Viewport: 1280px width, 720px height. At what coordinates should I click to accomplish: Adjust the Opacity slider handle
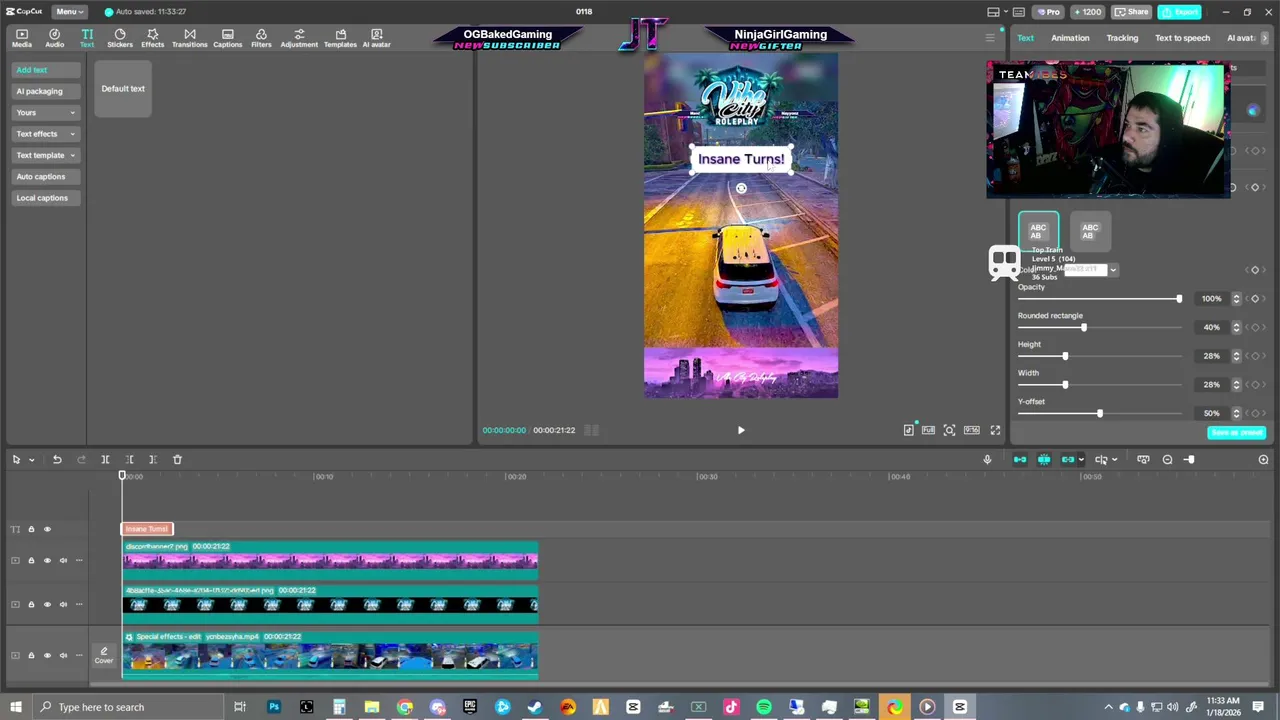pos(1179,299)
